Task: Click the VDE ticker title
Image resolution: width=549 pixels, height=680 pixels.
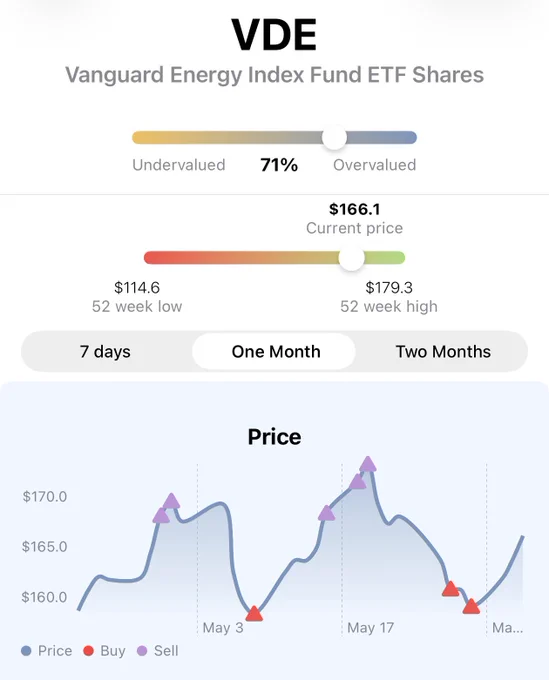Action: tap(274, 35)
